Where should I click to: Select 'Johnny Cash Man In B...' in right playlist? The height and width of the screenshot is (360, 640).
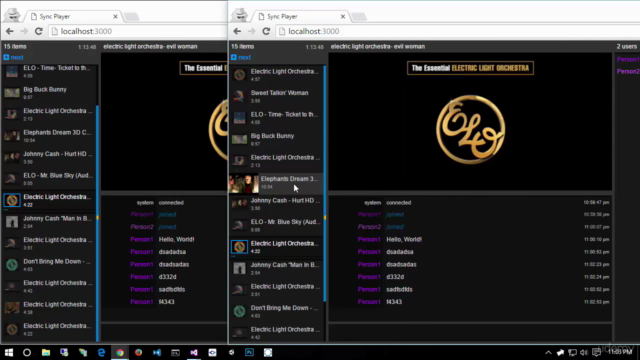tap(276, 269)
